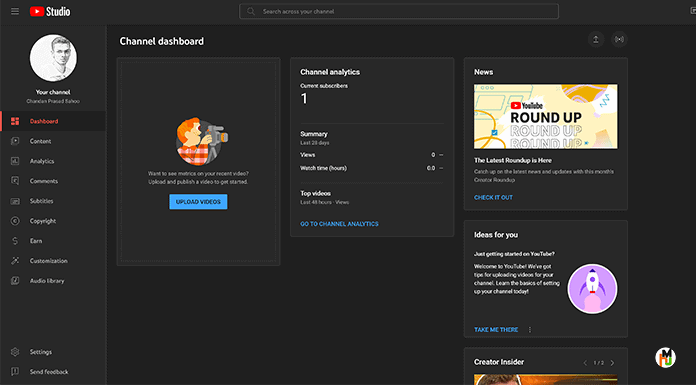
Task: Open the Comments sidebar item
Action: [53, 181]
